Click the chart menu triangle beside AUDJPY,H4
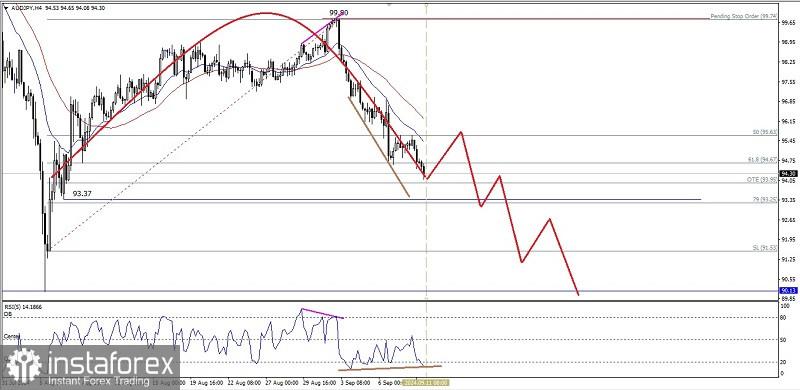The height and width of the screenshot is (390, 800). [x=5, y=8]
